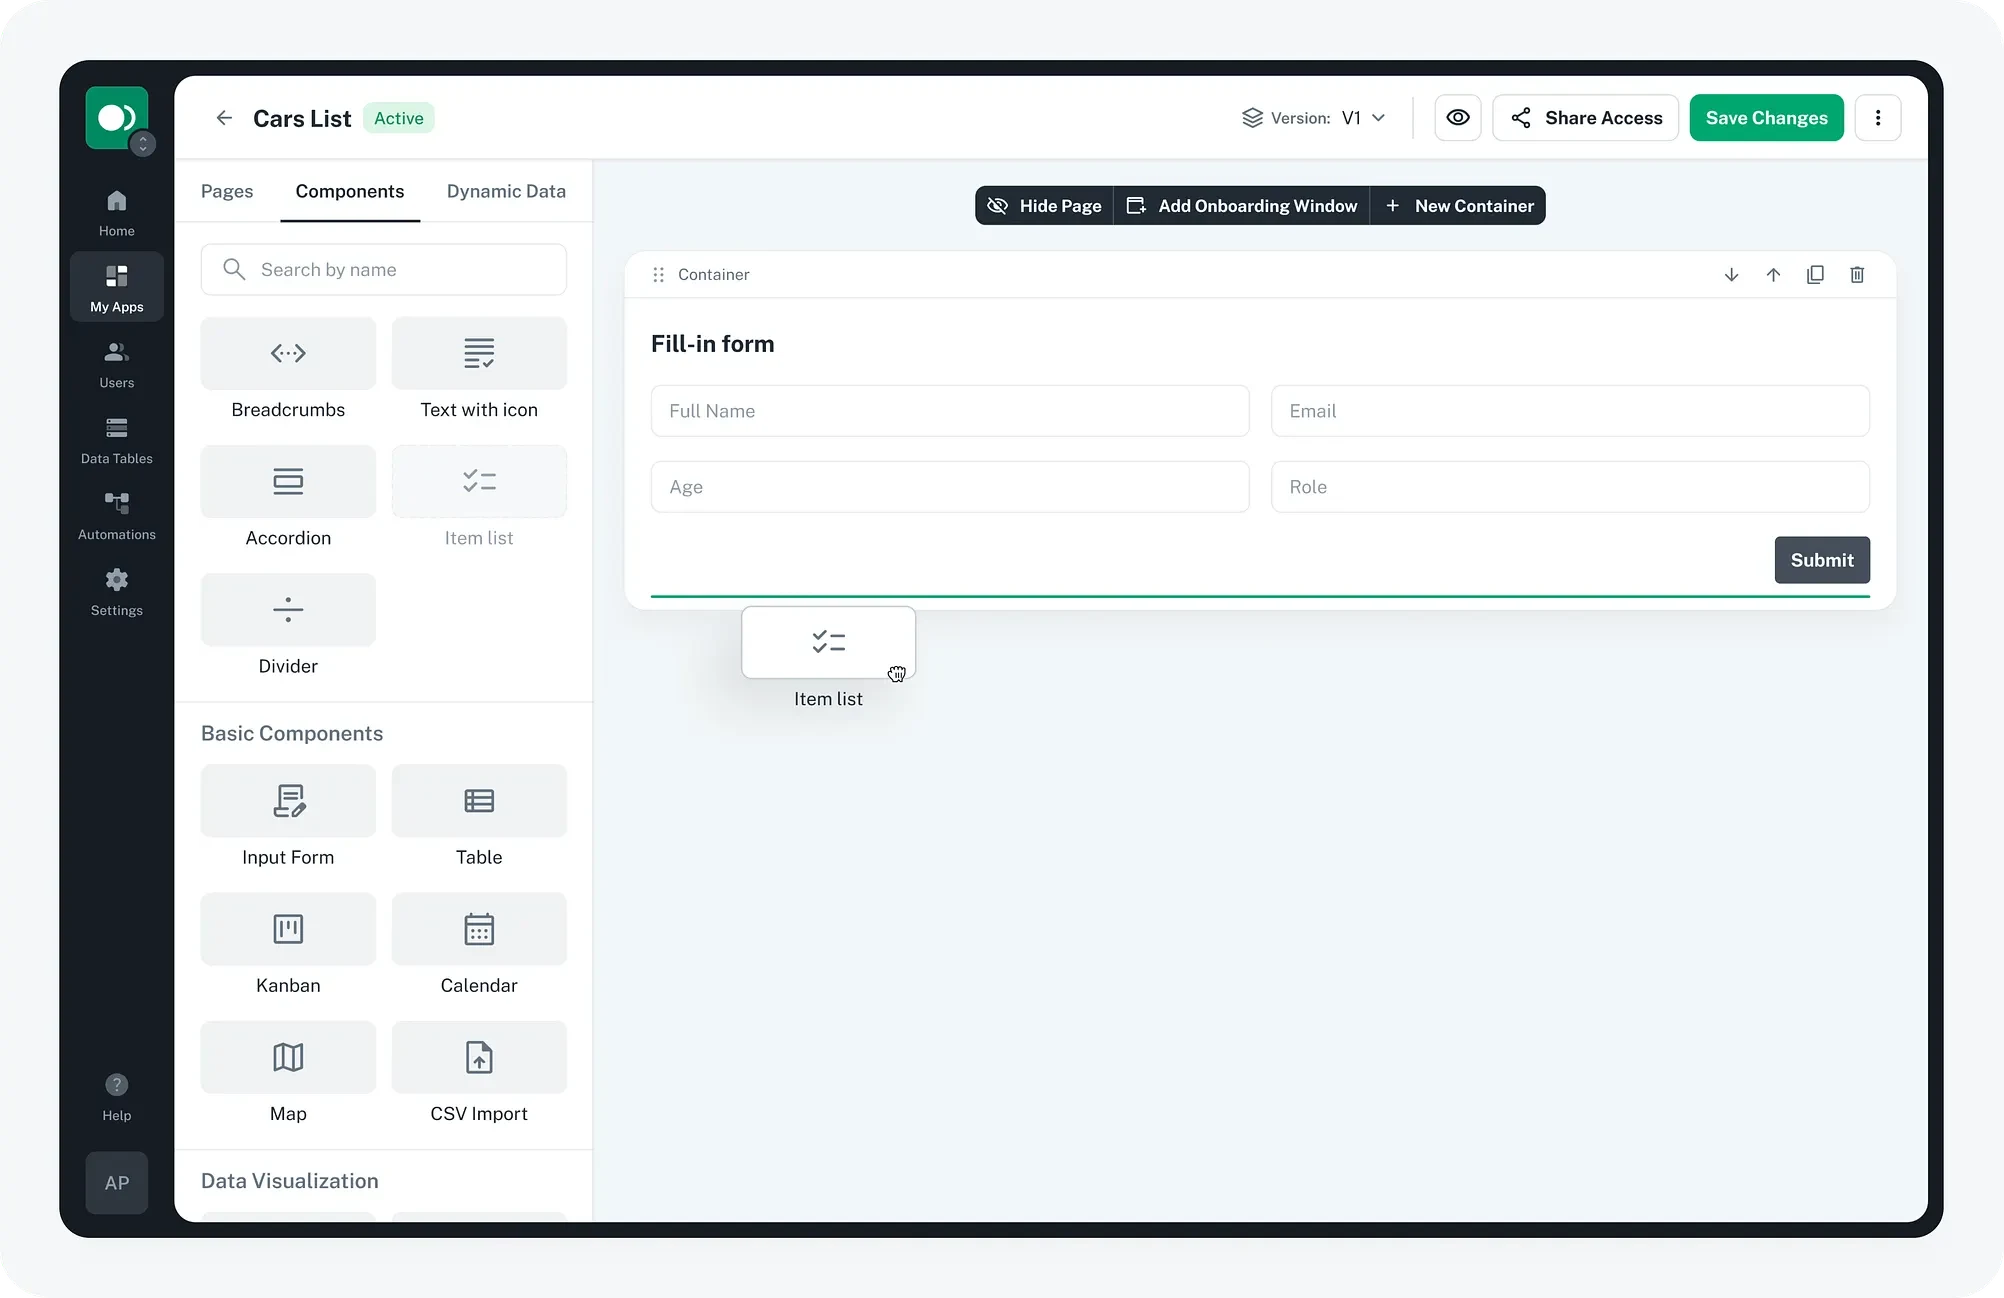
Task: Select the Calendar component tile
Action: point(479,929)
